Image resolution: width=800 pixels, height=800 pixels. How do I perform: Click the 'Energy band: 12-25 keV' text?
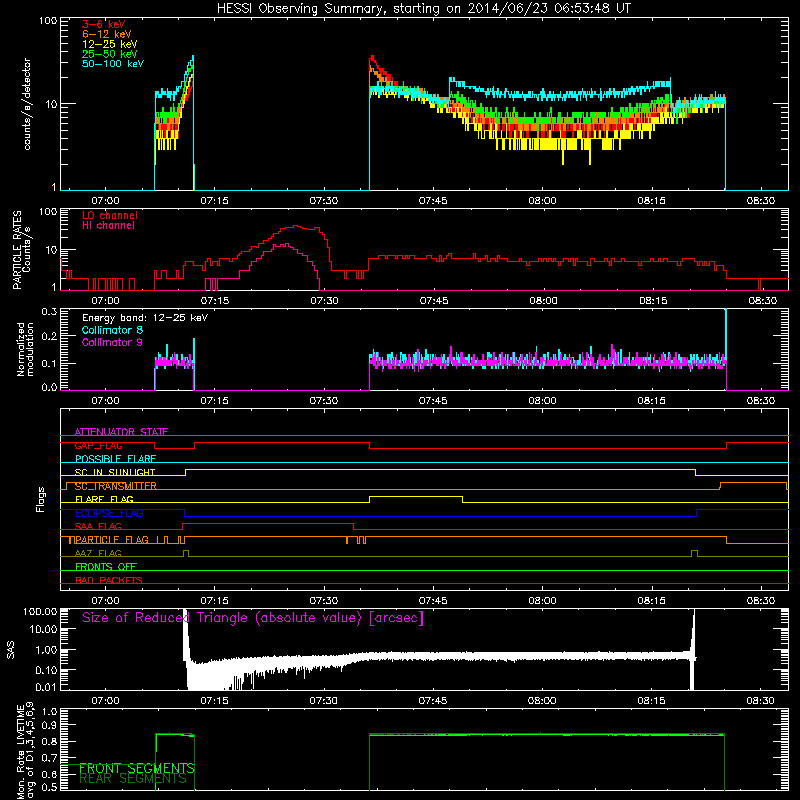tap(145, 318)
